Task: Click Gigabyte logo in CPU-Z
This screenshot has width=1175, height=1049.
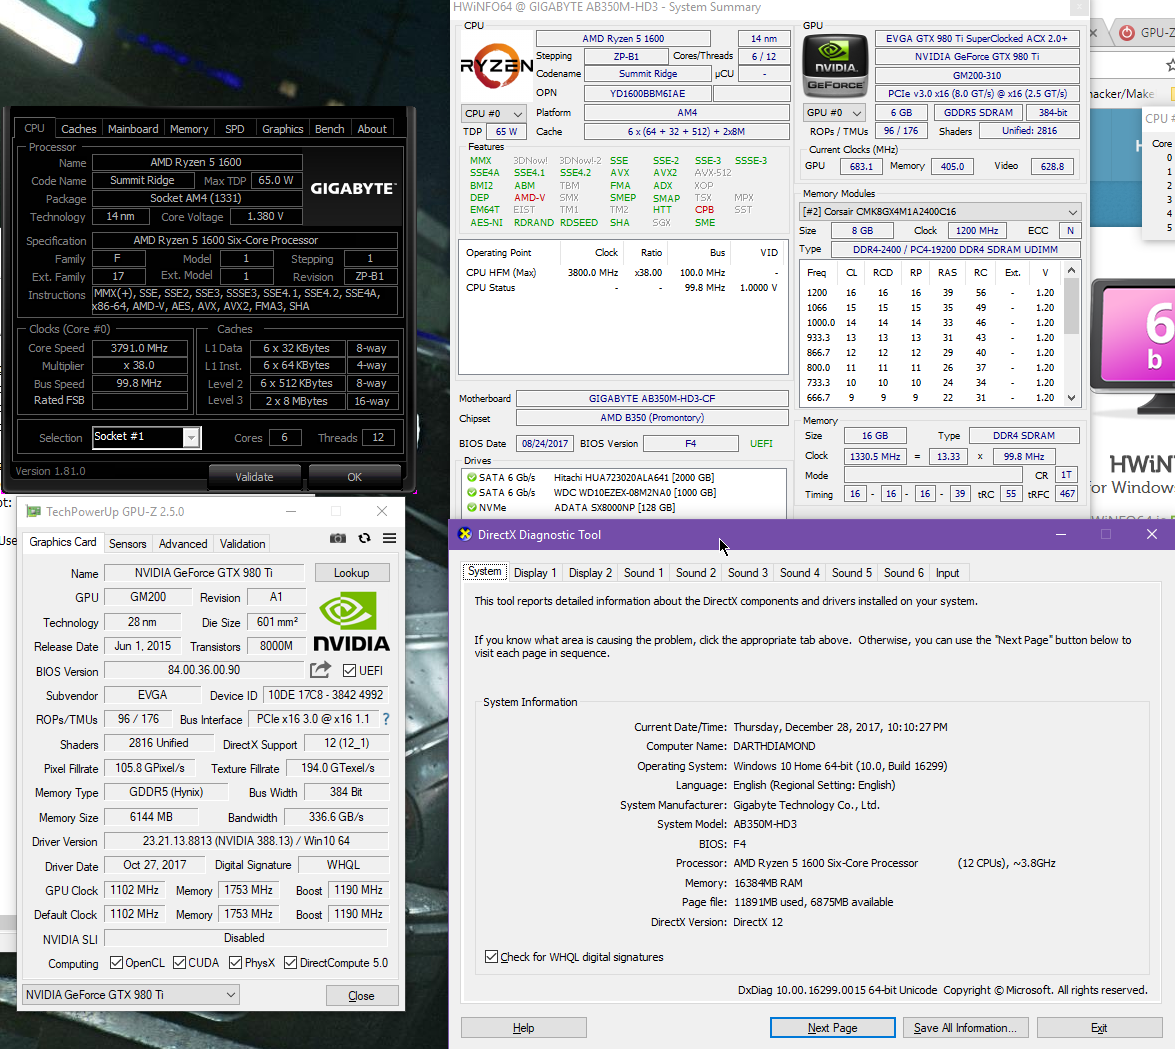Action: click(x=353, y=188)
